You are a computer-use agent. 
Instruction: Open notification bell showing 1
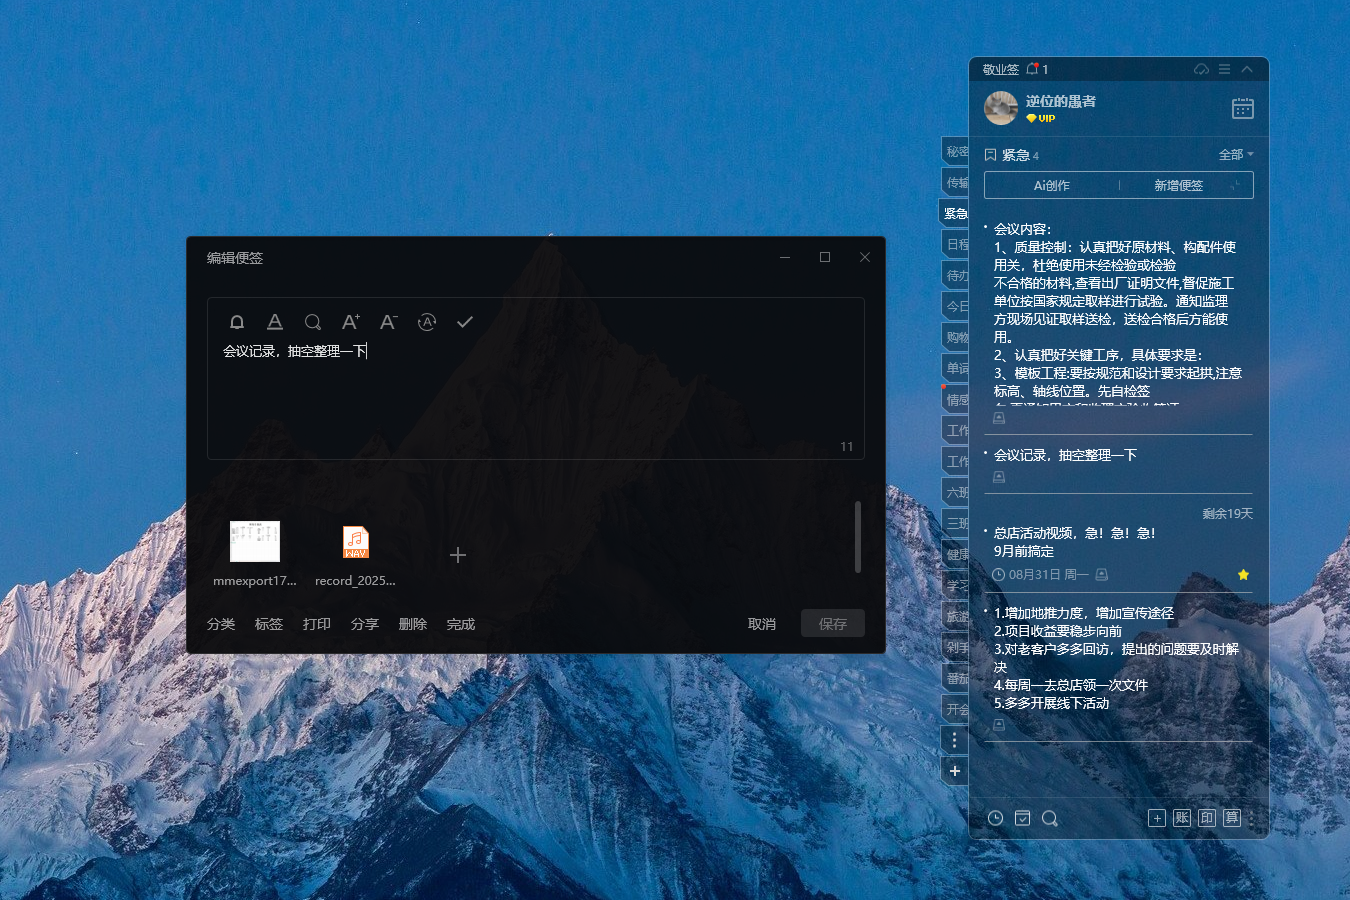pos(1037,69)
